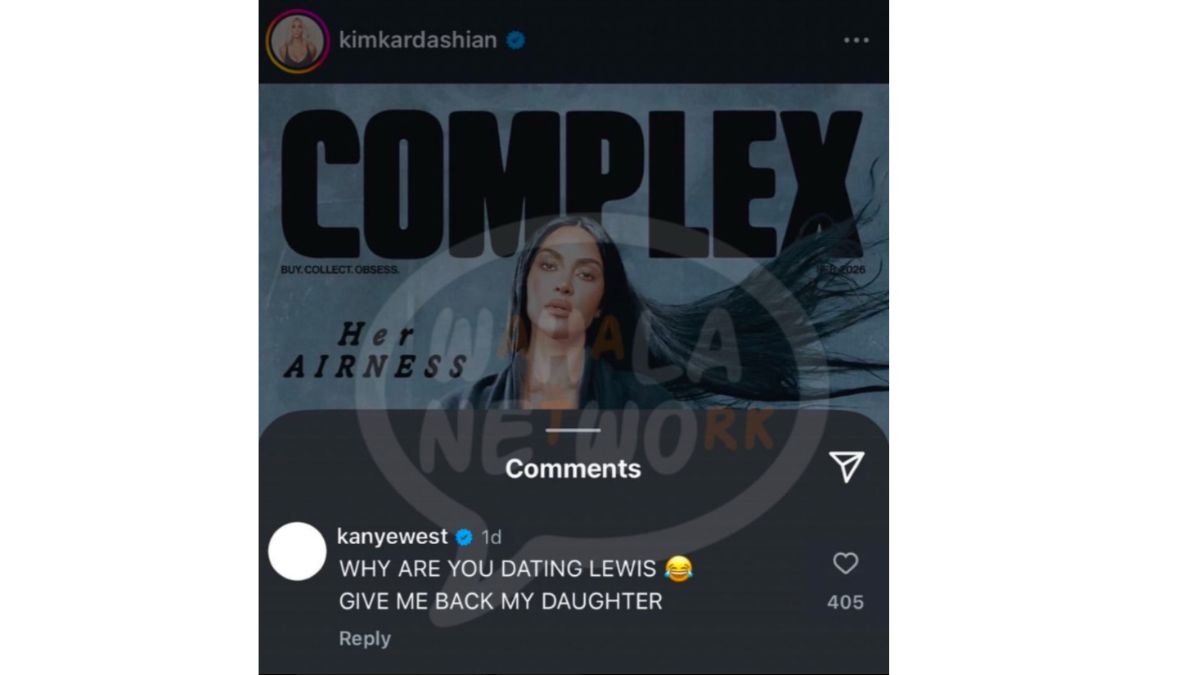This screenshot has width=1200, height=675.
Task: Open kanyewest's blank profile picture
Action: click(297, 551)
